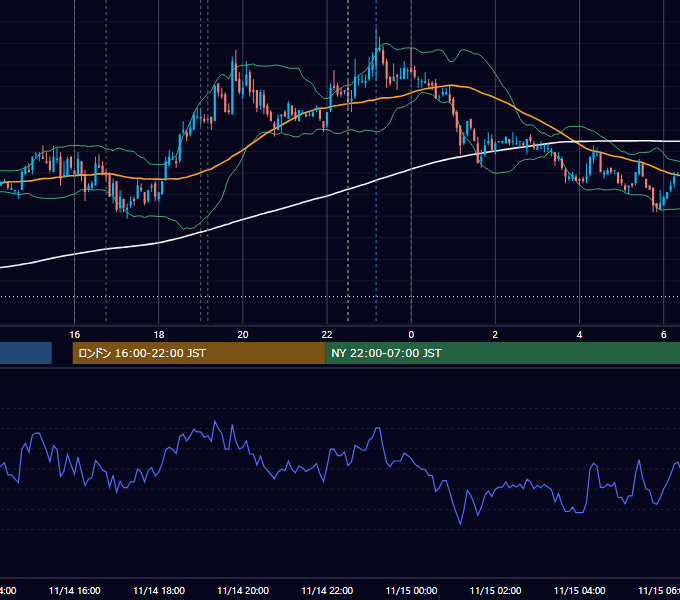
Task: Click the NY 22:00-07:00 JST session bar
Action: [502, 353]
